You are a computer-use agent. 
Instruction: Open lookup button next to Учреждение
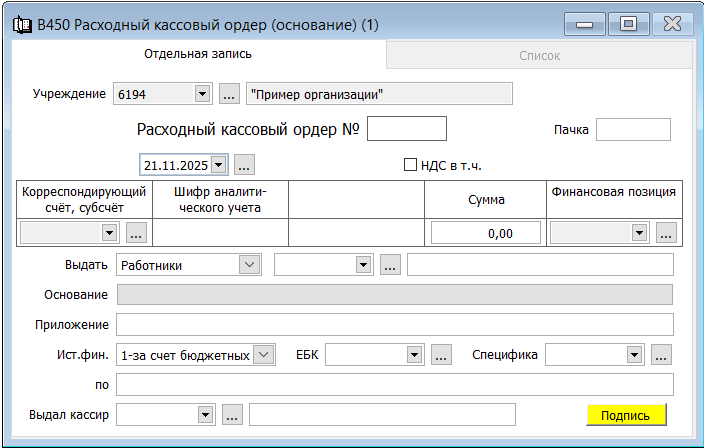pos(229,94)
